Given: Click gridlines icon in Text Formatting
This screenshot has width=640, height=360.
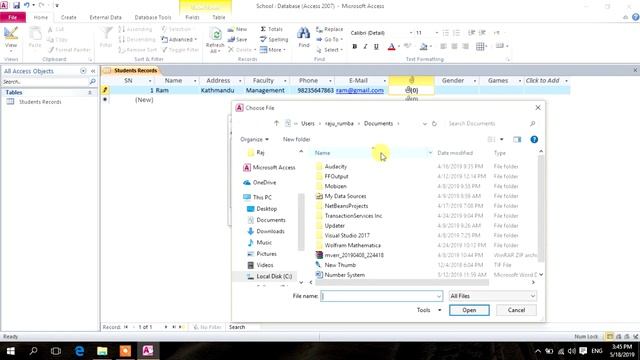Looking at the screenshot, I should tap(480, 47).
